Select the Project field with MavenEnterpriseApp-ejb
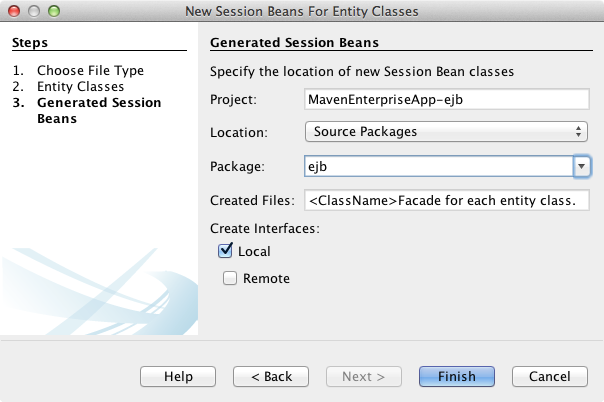 (x=446, y=99)
